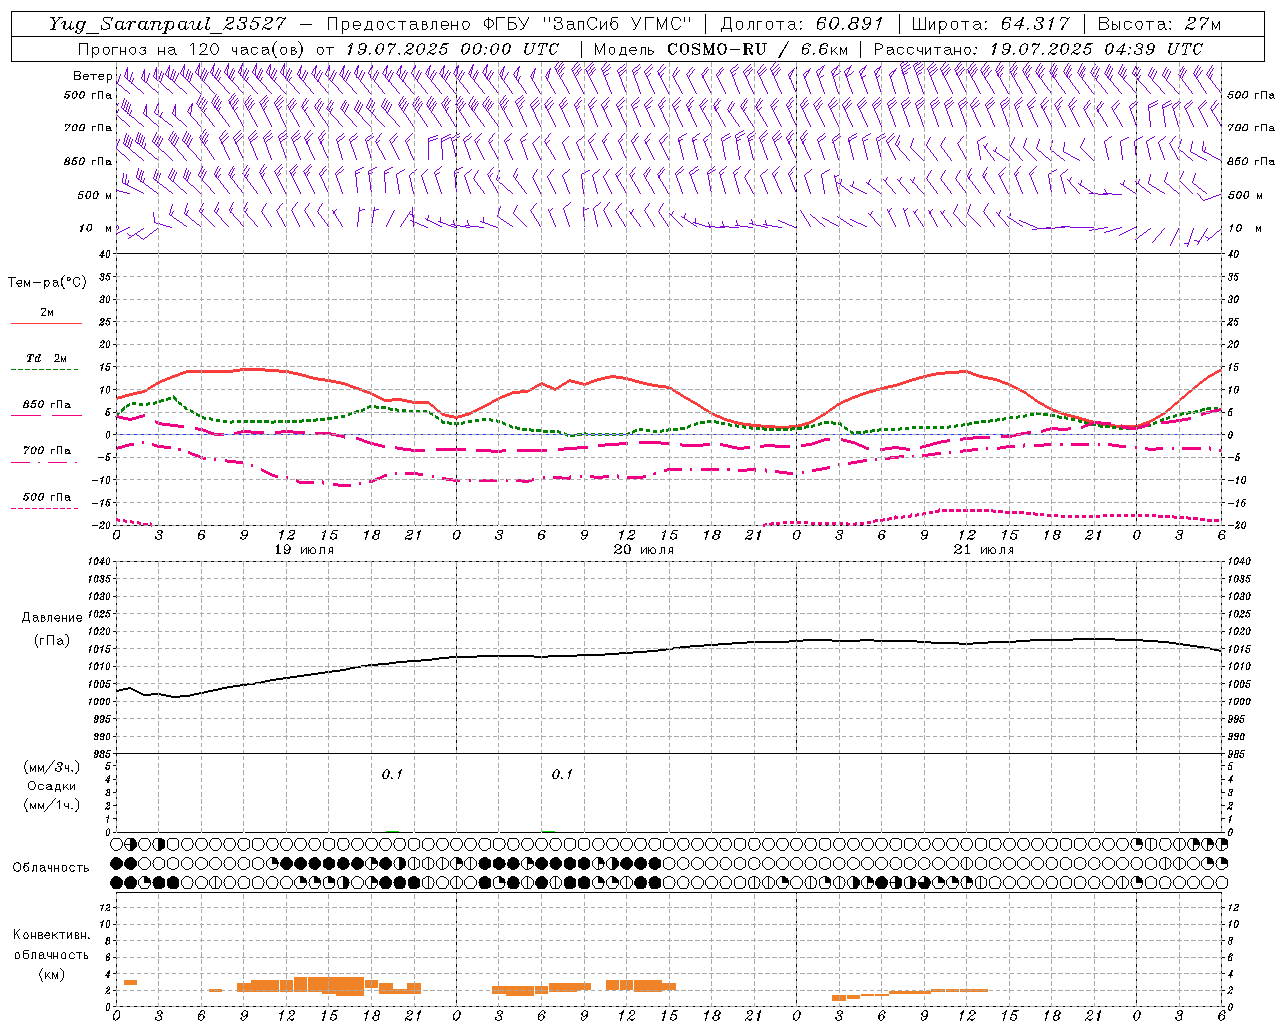Click the 2м temperature legend entry

pyautogui.click(x=47, y=312)
